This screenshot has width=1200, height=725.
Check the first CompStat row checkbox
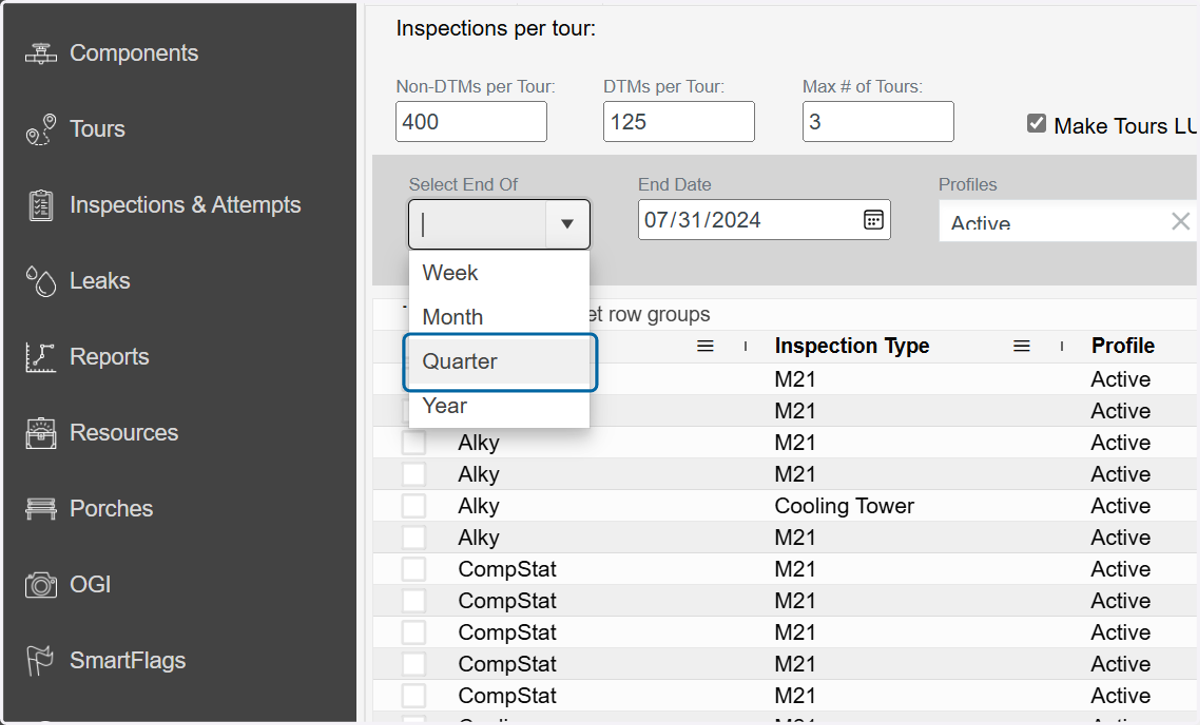(x=414, y=570)
